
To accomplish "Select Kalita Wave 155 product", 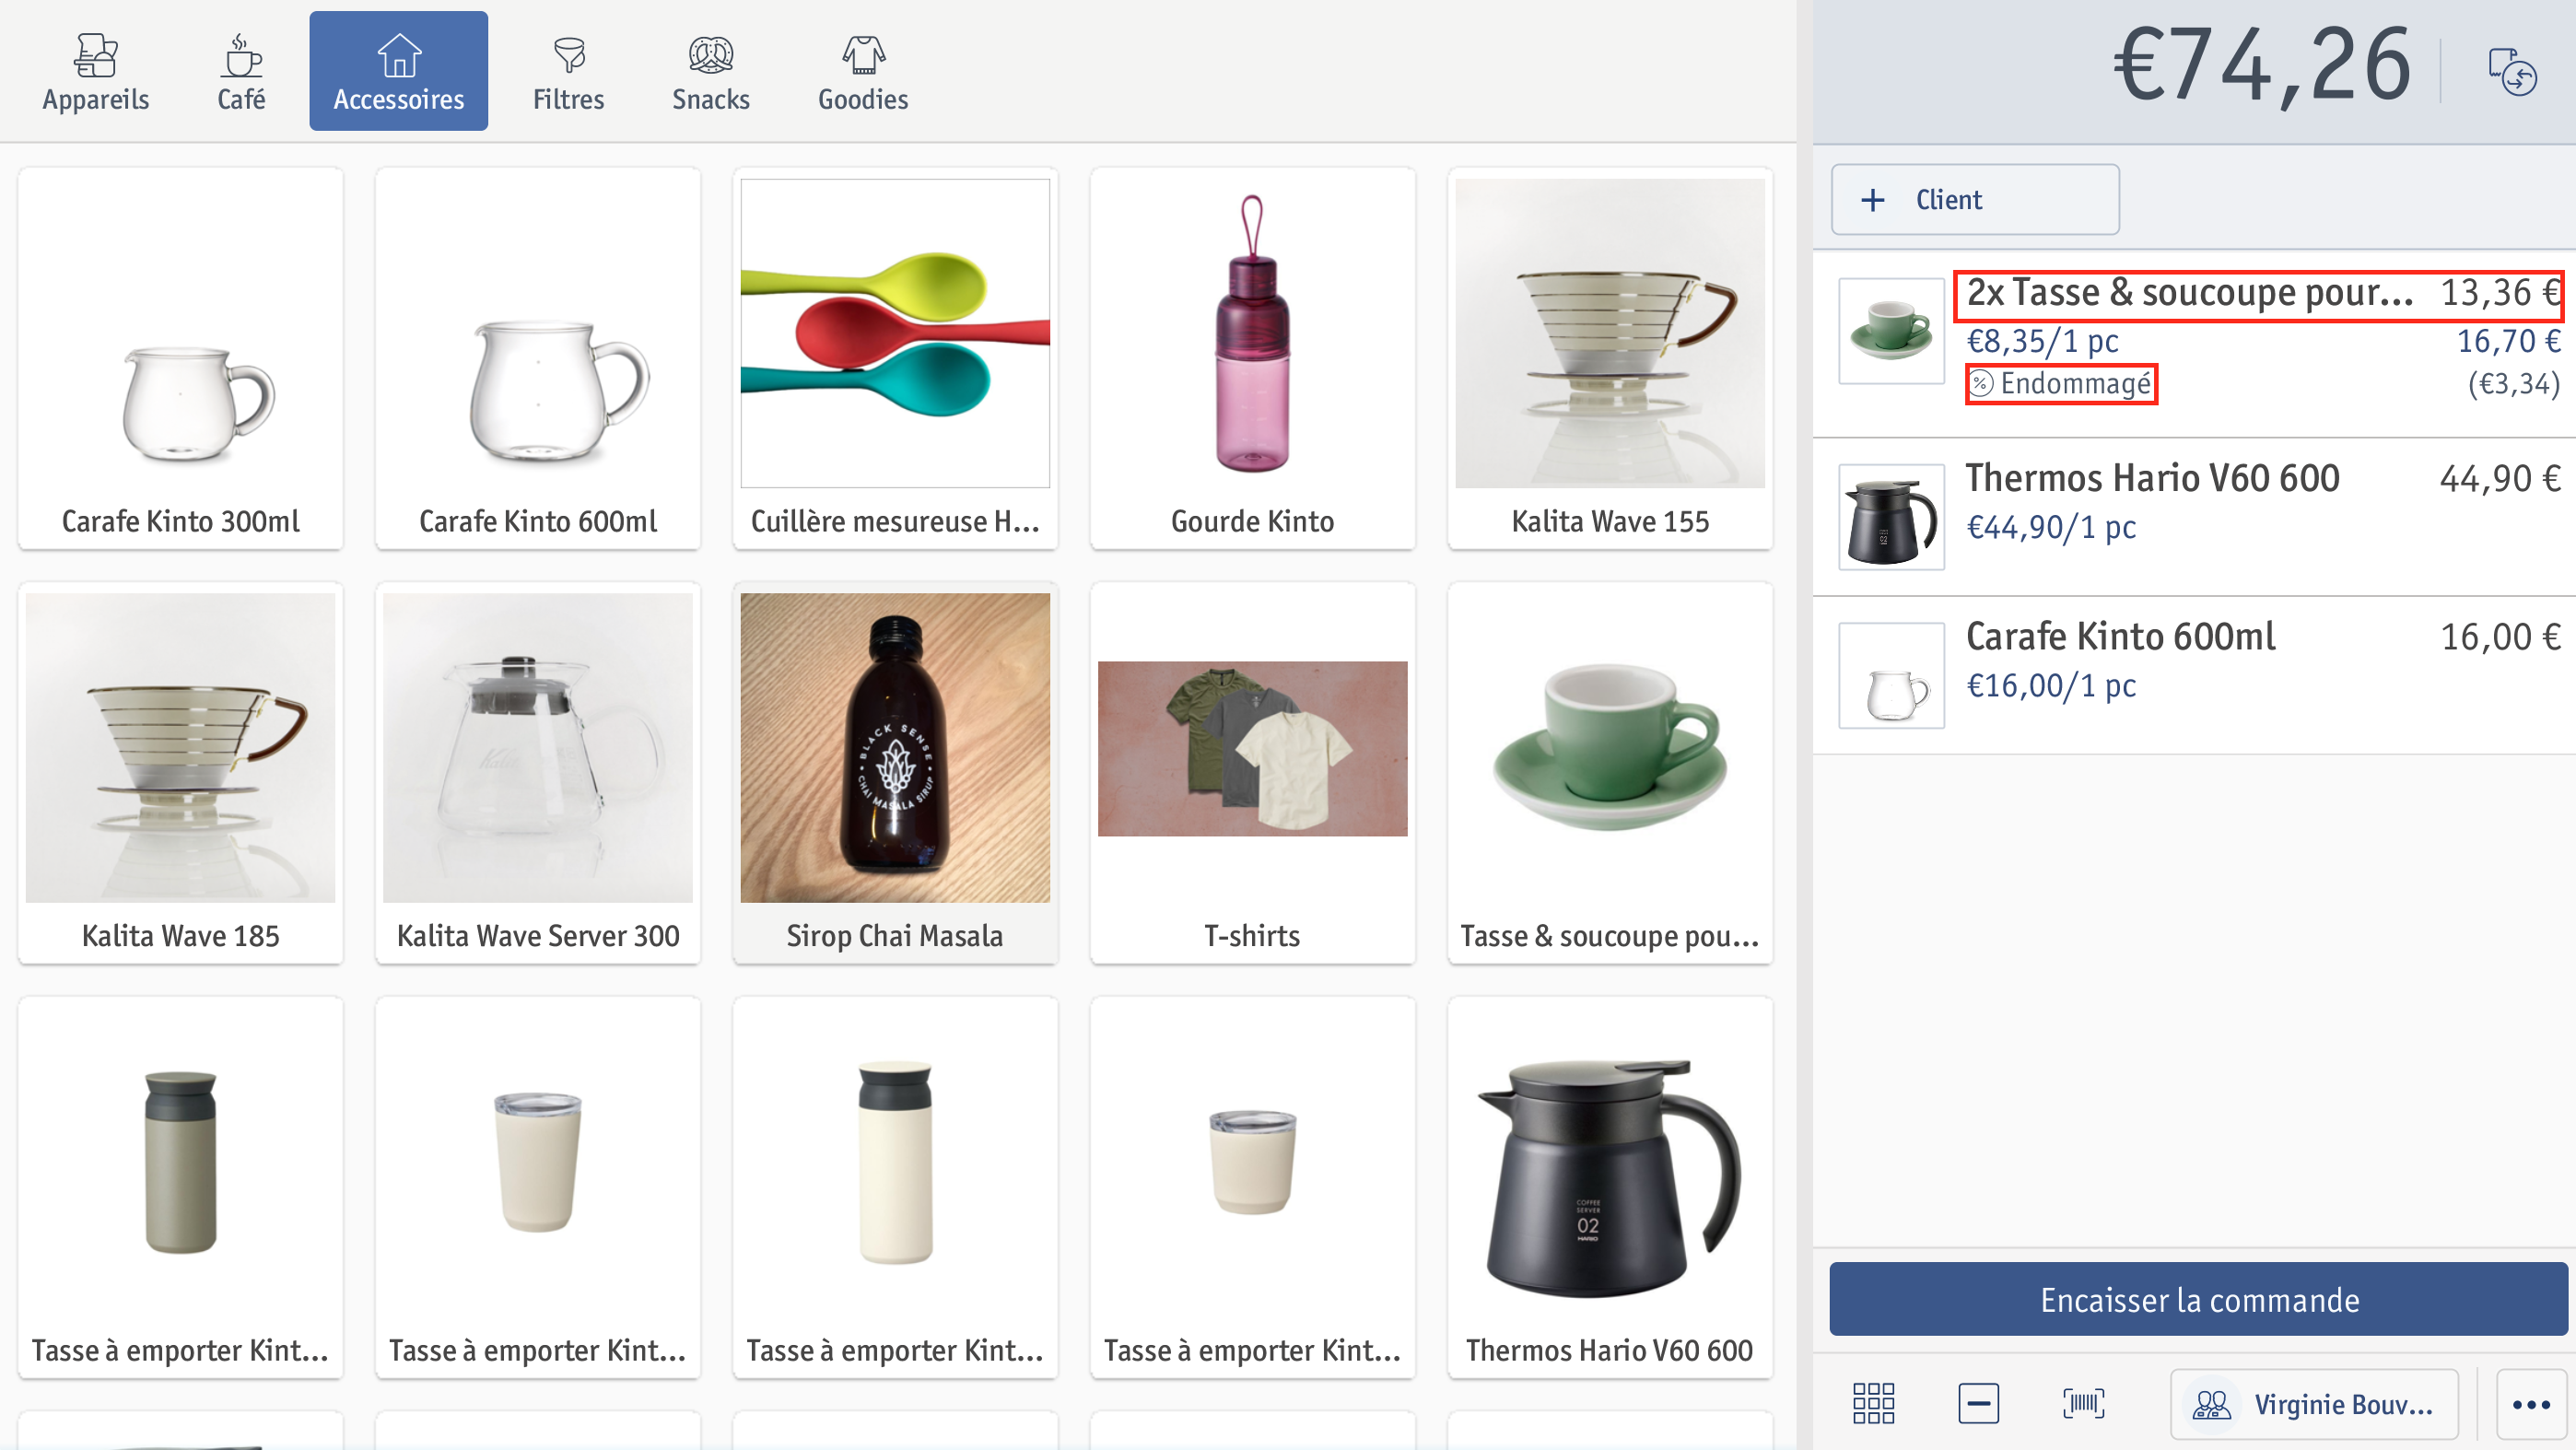I will pyautogui.click(x=1610, y=358).
